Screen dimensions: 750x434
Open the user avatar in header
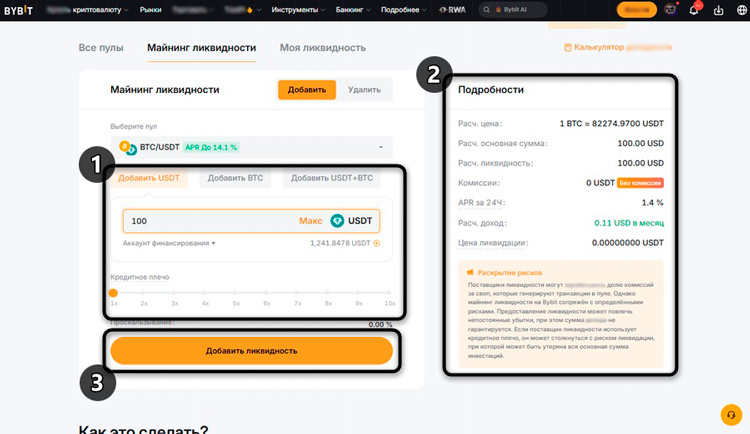tap(671, 10)
